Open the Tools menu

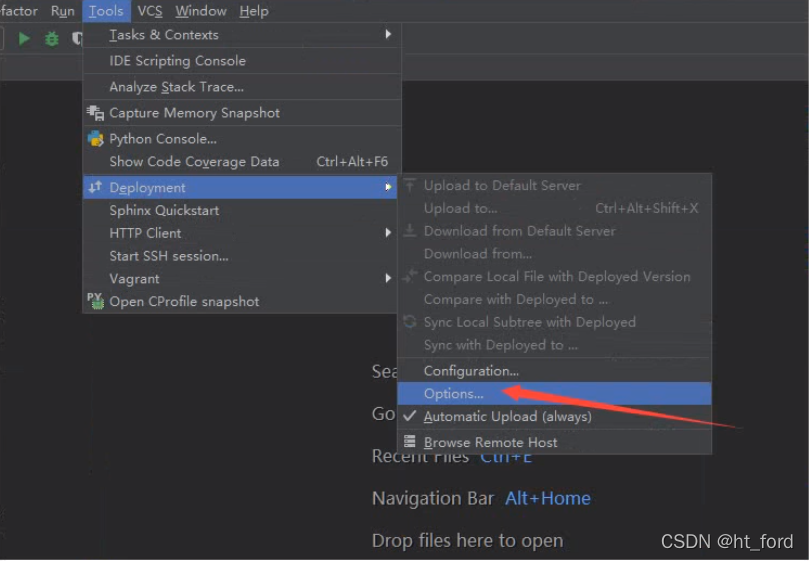point(106,11)
